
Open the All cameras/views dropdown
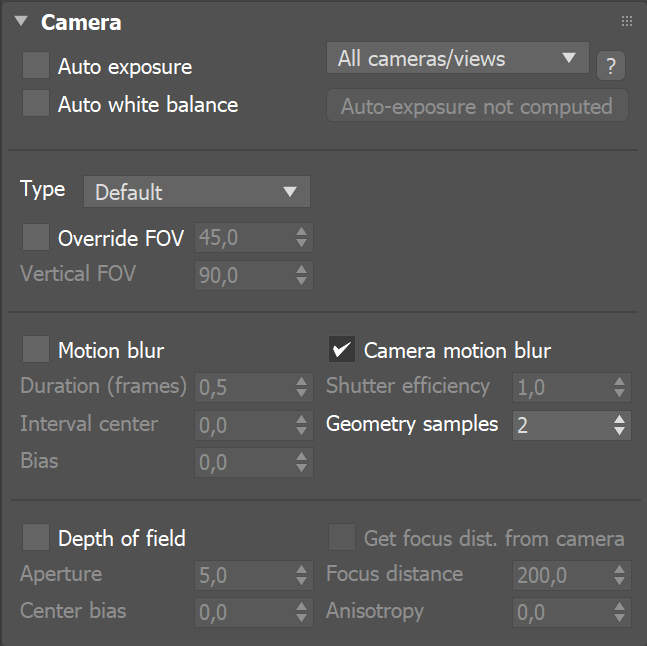pos(458,58)
